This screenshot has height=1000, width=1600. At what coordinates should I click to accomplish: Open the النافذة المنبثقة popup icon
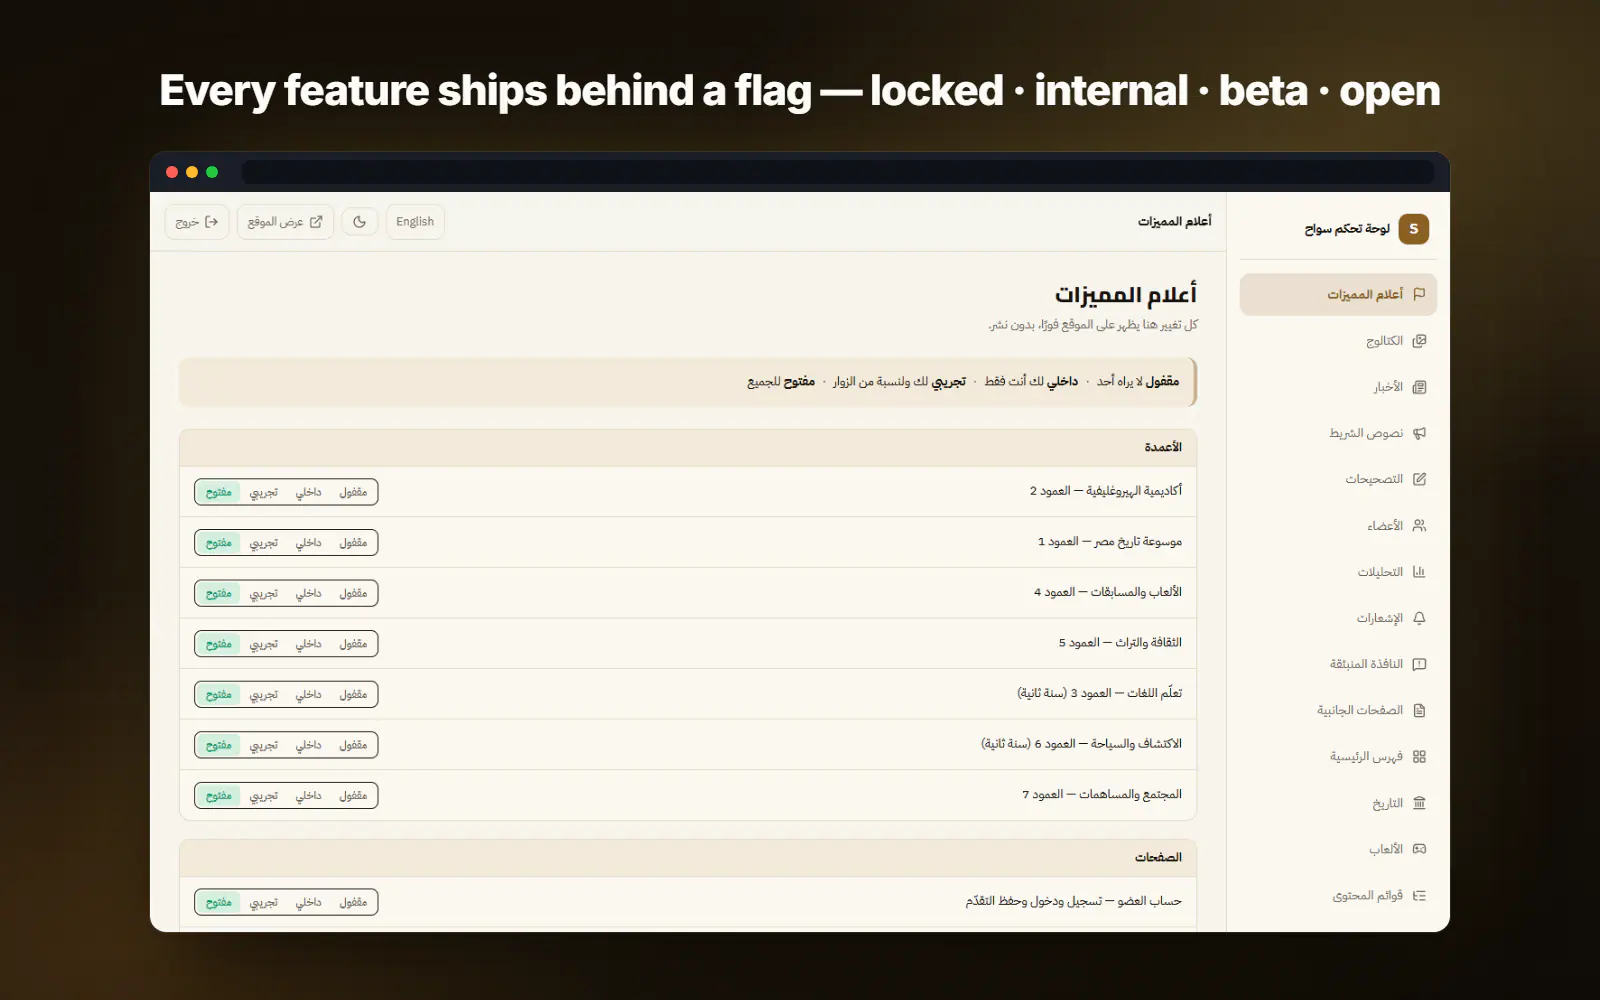pyautogui.click(x=1419, y=664)
